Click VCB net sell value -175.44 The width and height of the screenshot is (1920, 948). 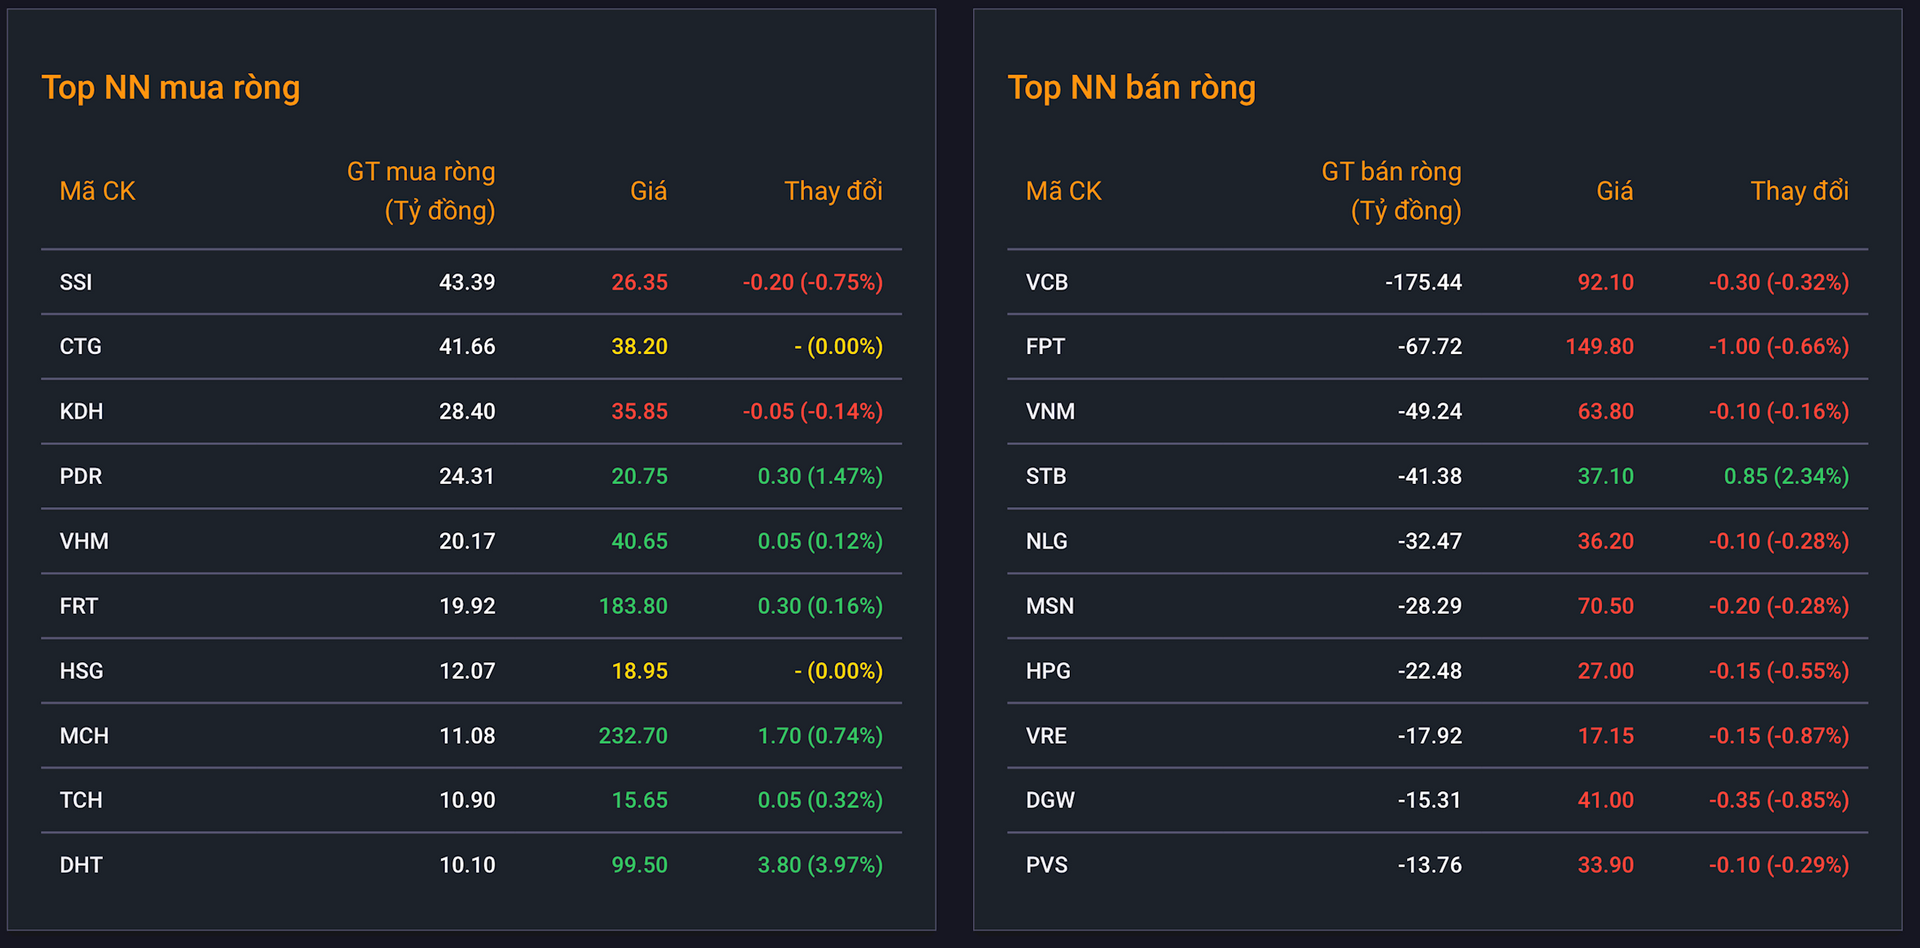1423,282
